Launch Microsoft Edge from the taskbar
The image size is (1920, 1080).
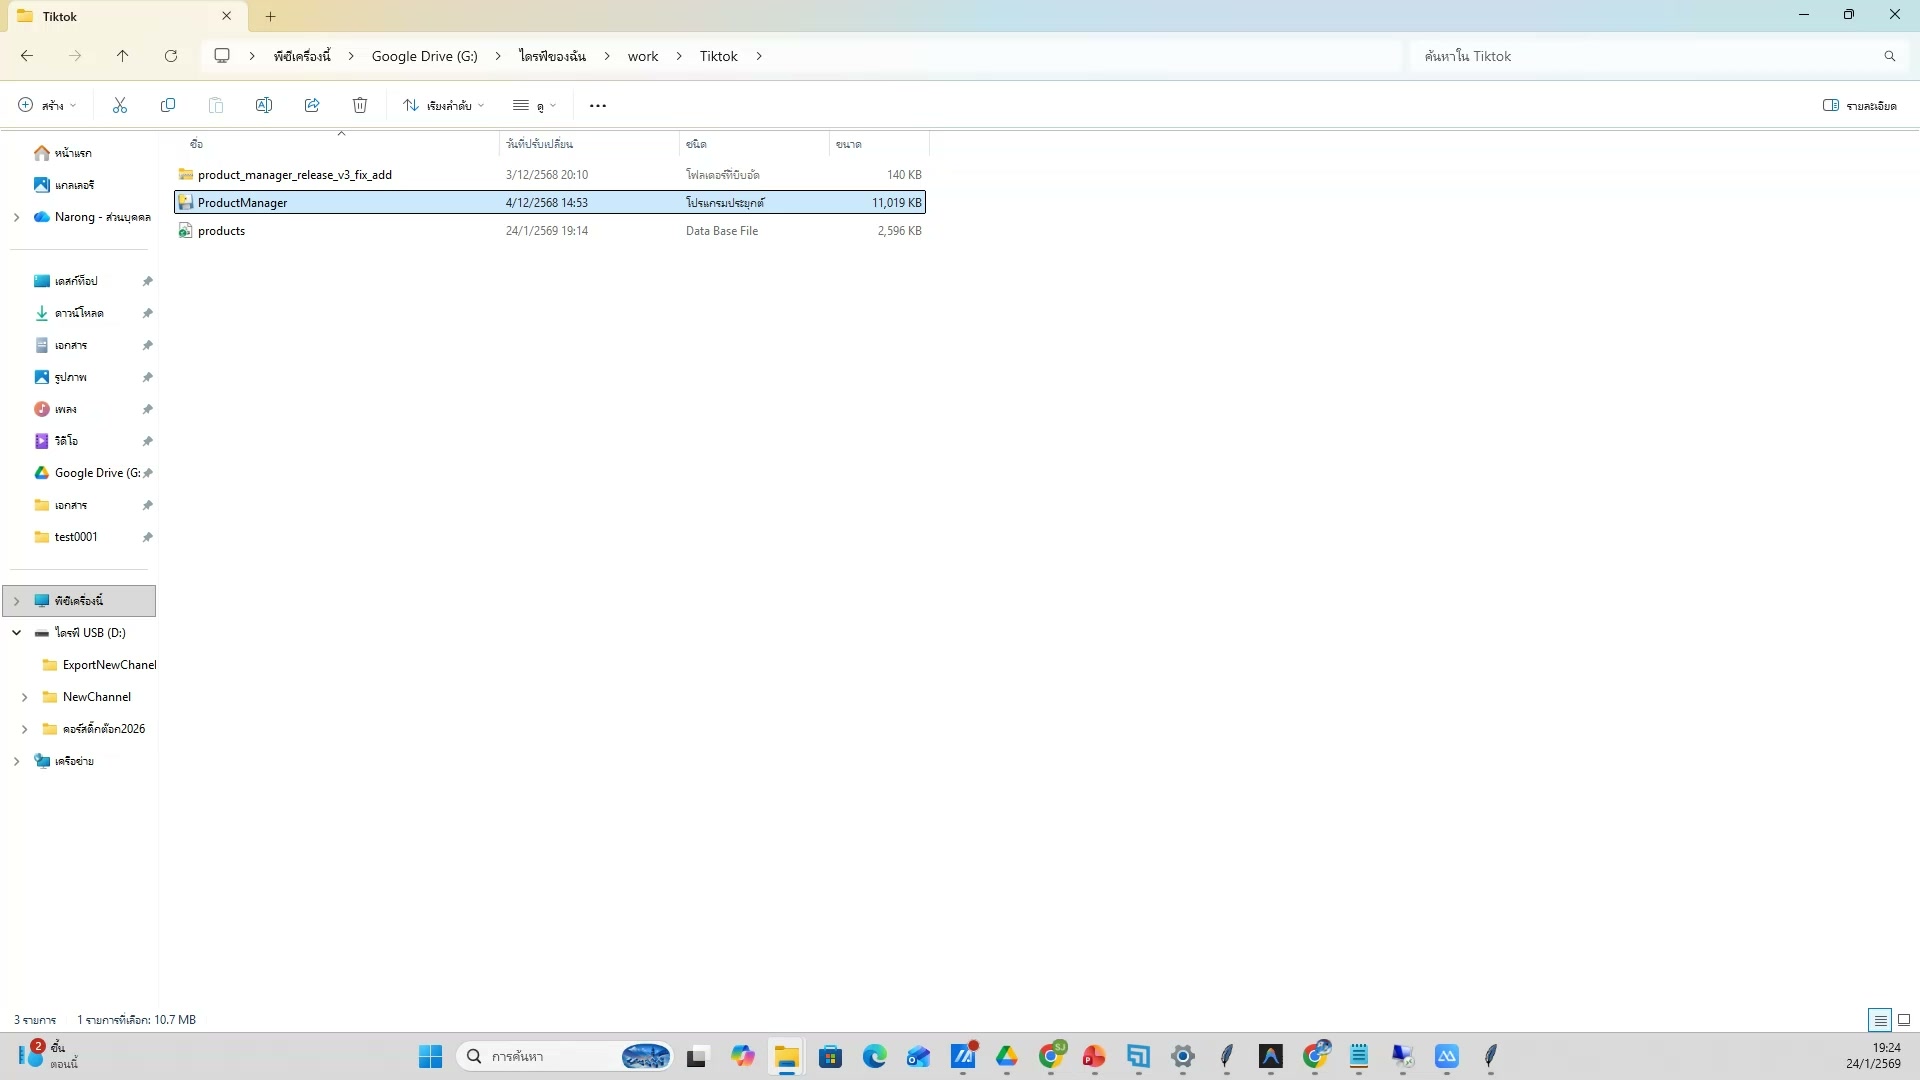pyautogui.click(x=875, y=1057)
